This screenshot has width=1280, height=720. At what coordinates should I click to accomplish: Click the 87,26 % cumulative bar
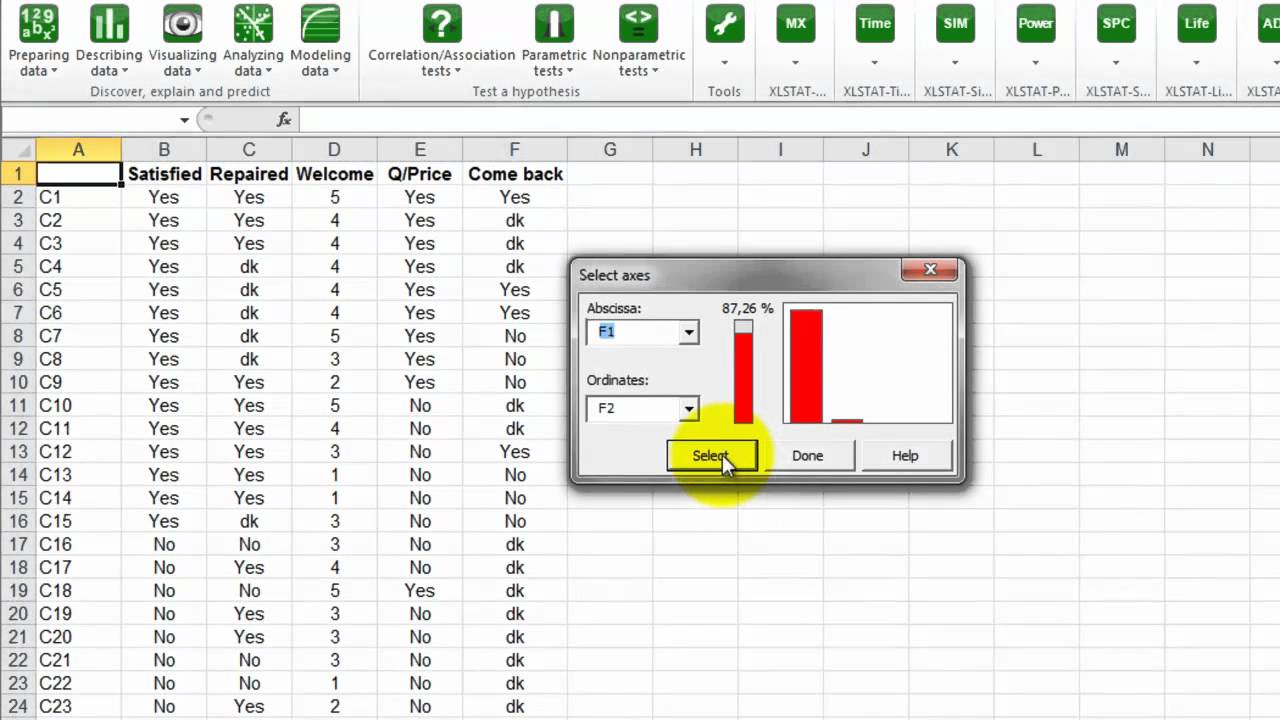(743, 372)
